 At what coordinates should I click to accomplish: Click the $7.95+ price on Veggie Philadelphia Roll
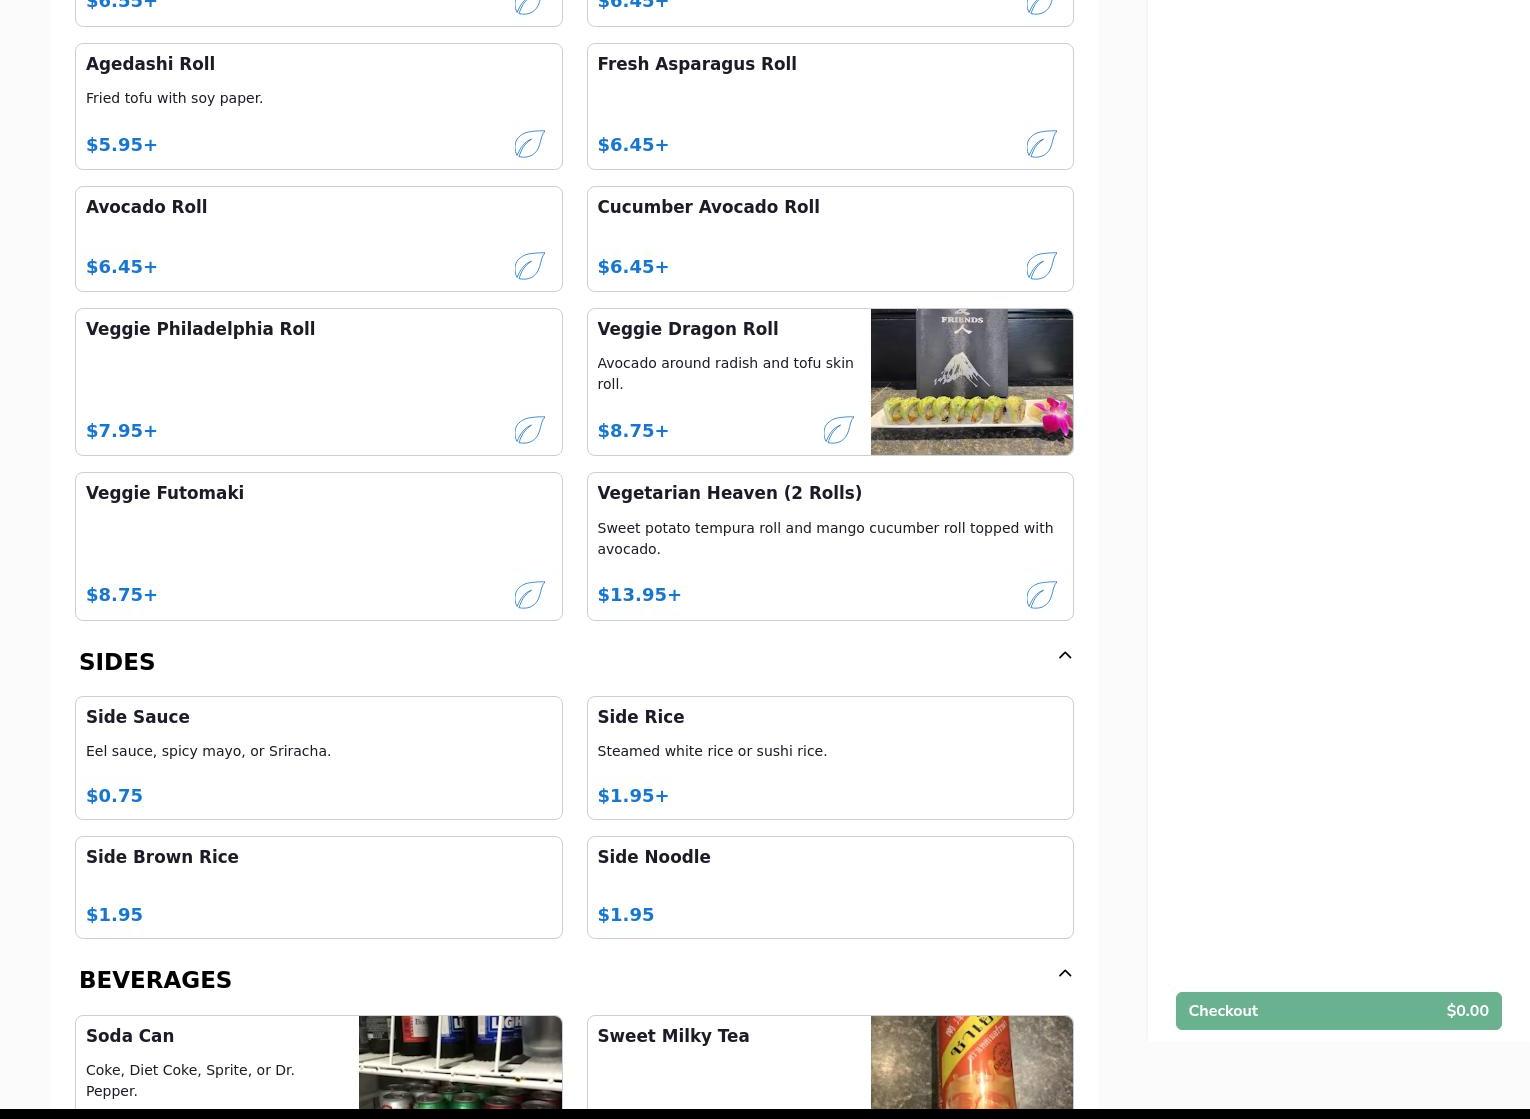122,431
